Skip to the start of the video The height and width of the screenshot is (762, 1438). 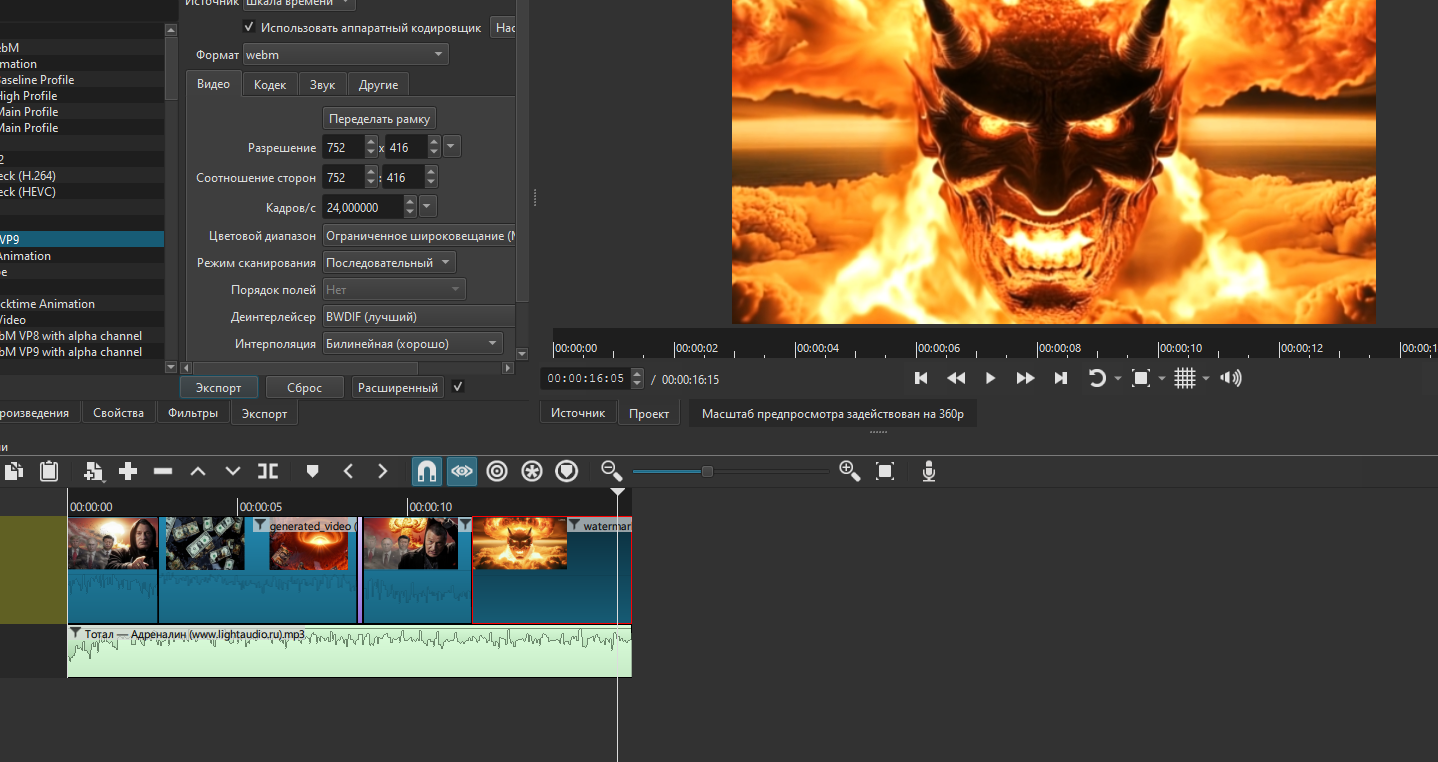922,378
